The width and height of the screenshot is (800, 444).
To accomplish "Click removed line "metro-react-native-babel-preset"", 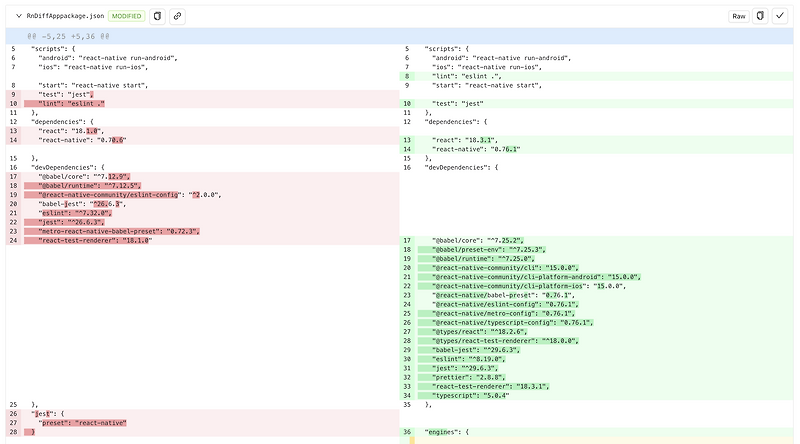I will click(120, 231).
